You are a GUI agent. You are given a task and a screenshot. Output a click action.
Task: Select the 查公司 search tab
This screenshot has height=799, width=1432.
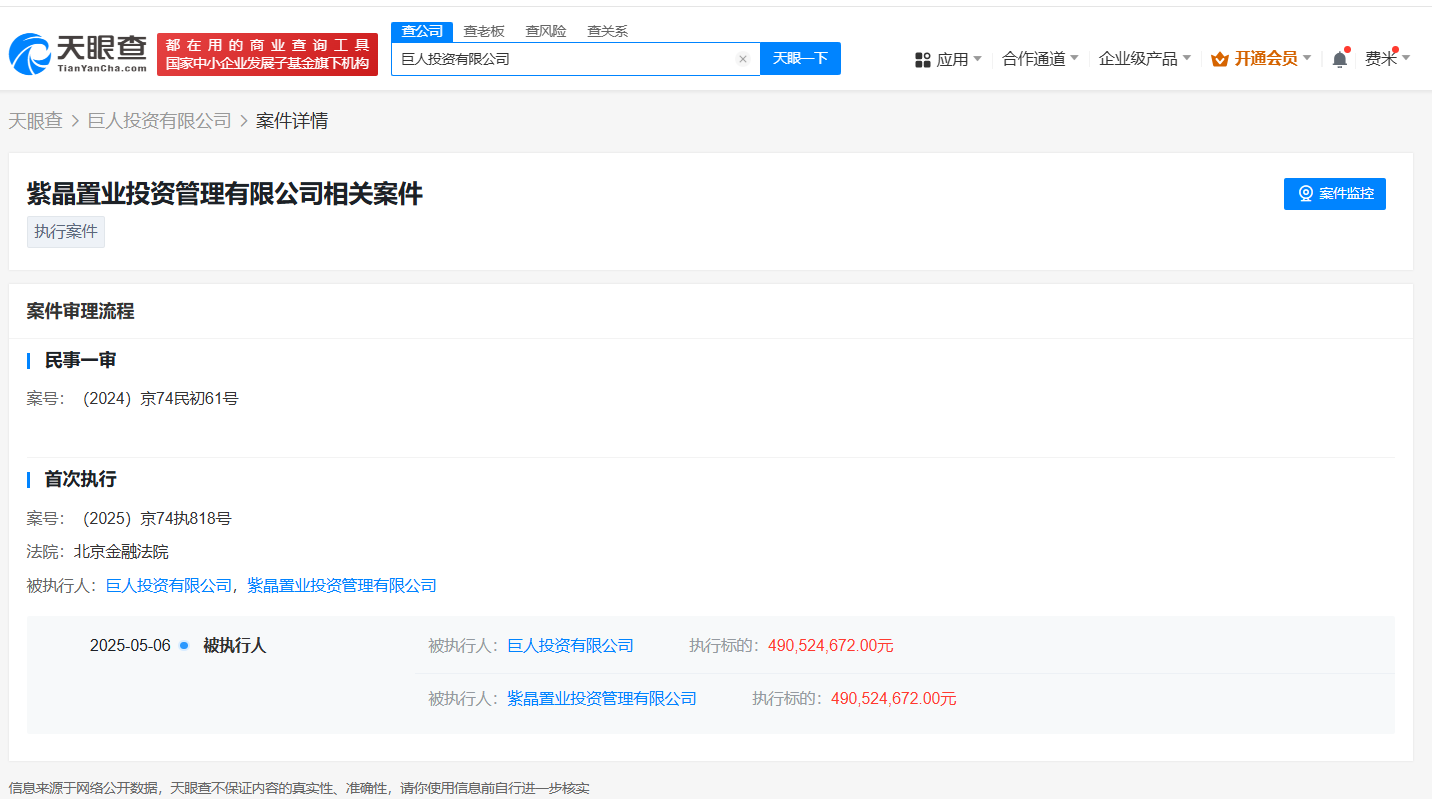point(422,31)
